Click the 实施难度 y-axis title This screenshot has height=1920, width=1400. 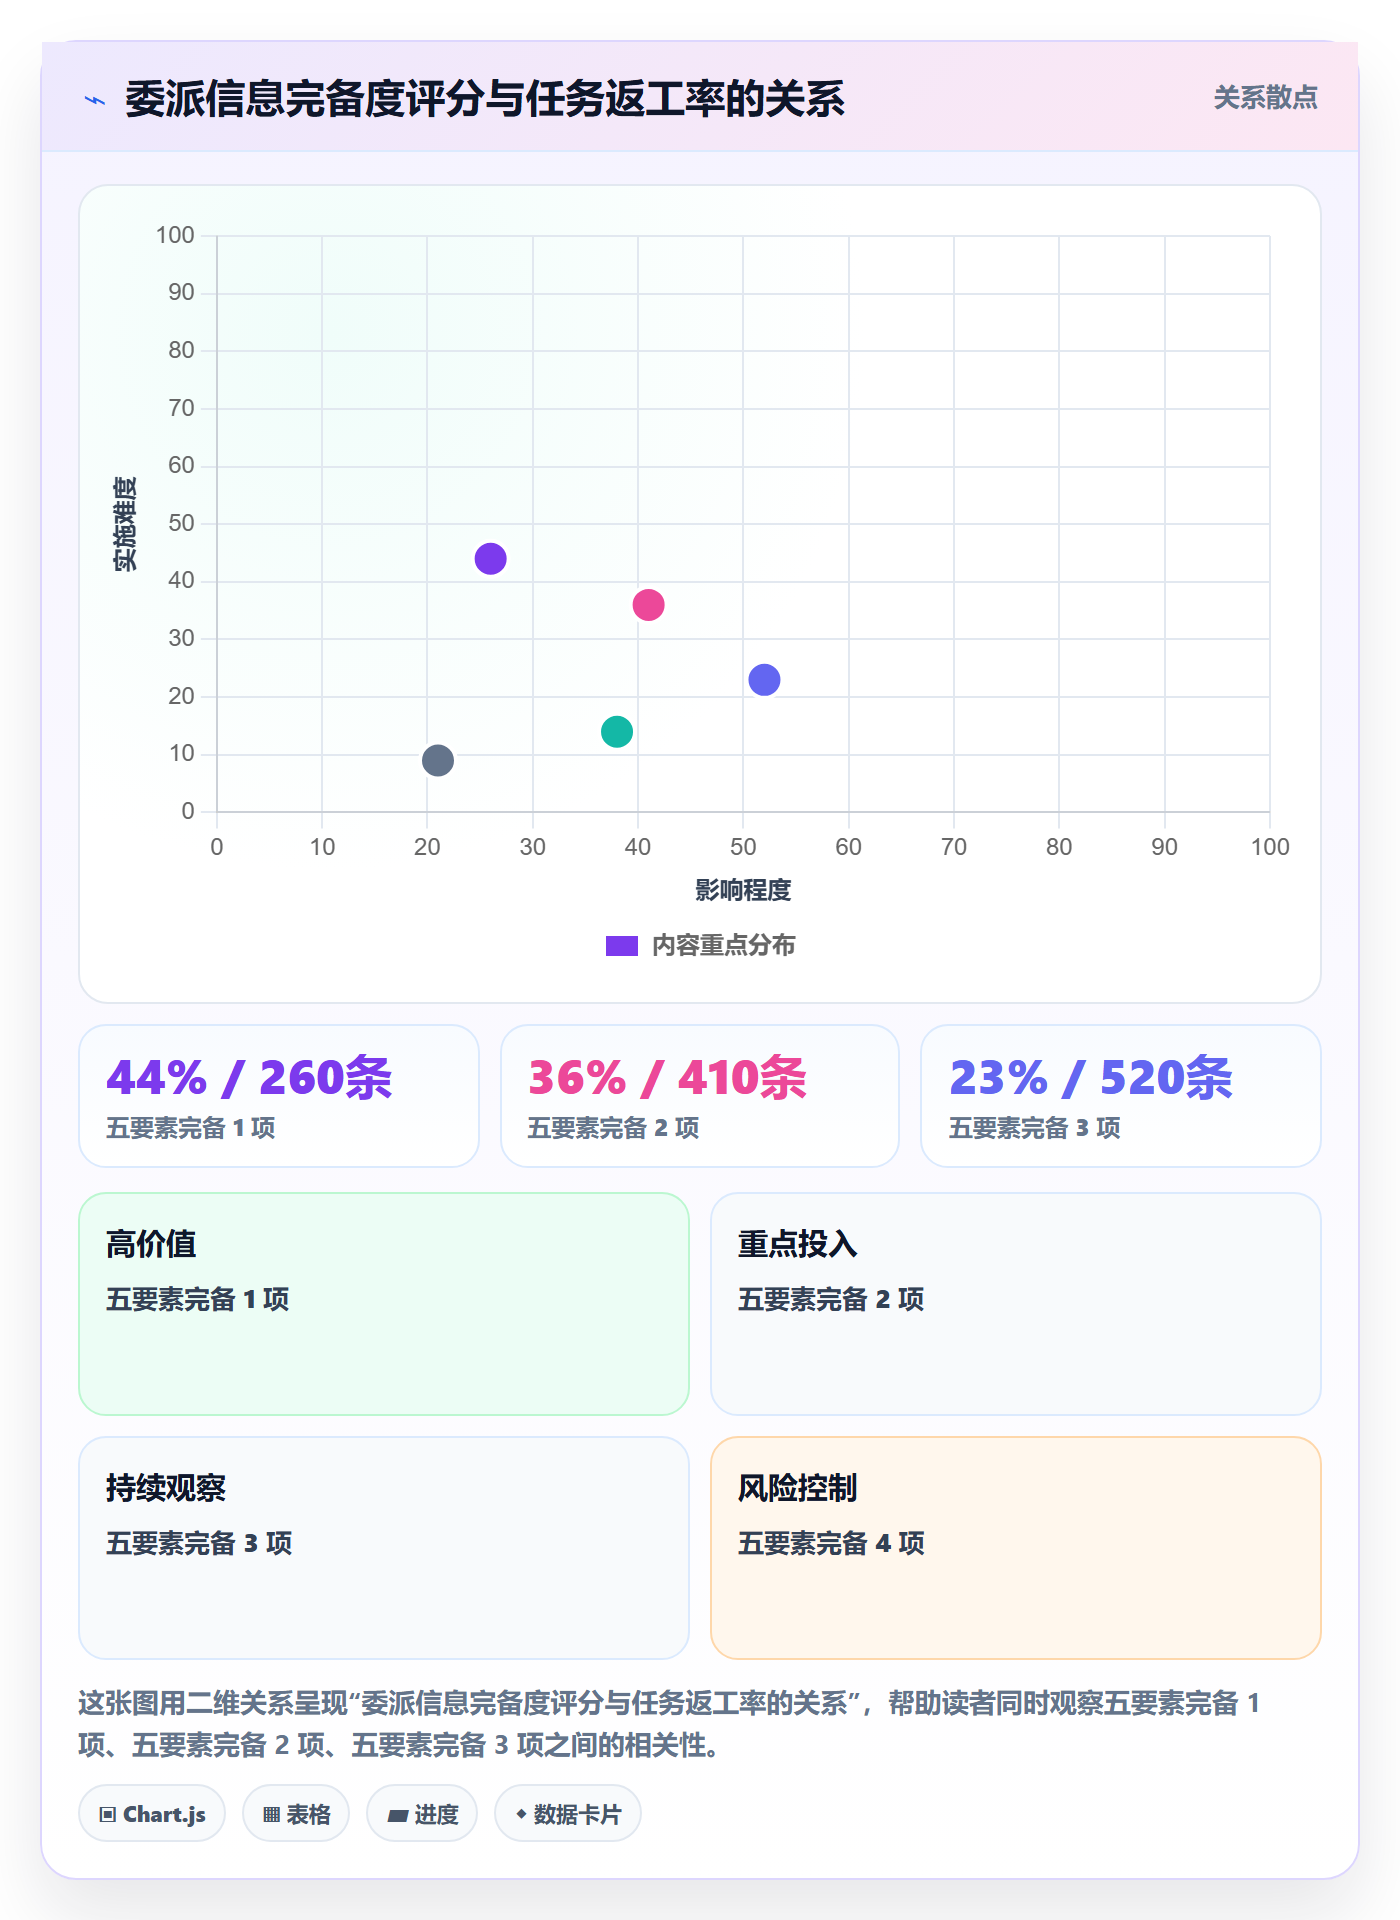coord(125,524)
